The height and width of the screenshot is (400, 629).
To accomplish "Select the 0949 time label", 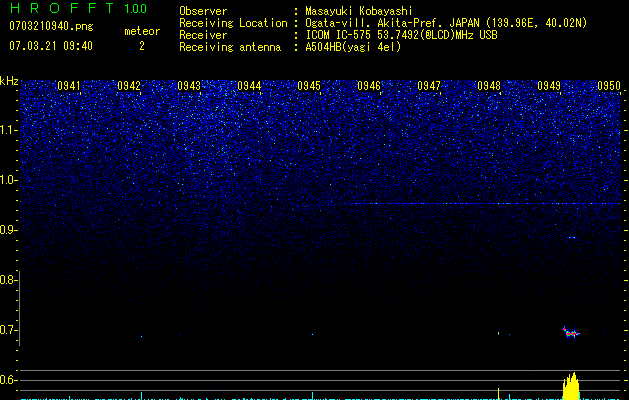I will click(x=549, y=86).
